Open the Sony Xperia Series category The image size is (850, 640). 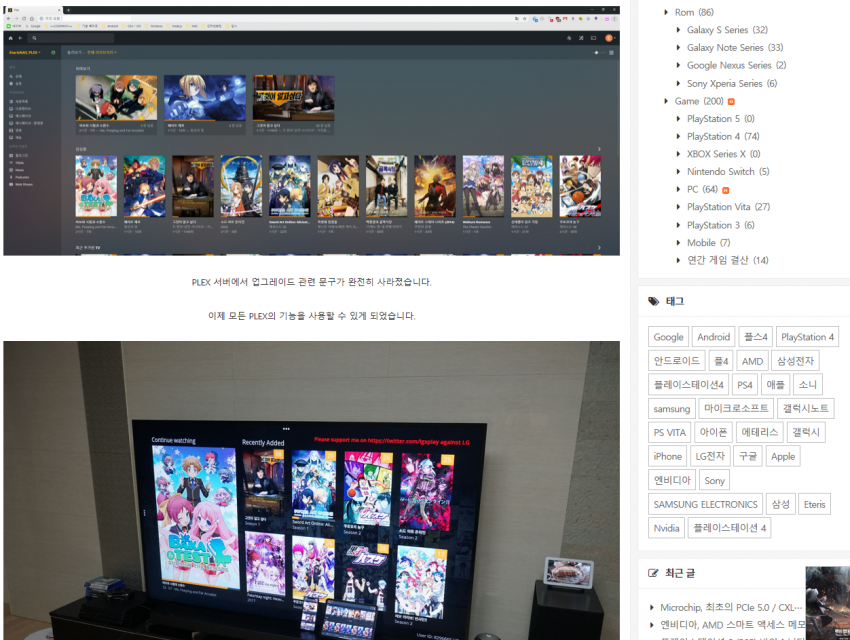(x=732, y=83)
